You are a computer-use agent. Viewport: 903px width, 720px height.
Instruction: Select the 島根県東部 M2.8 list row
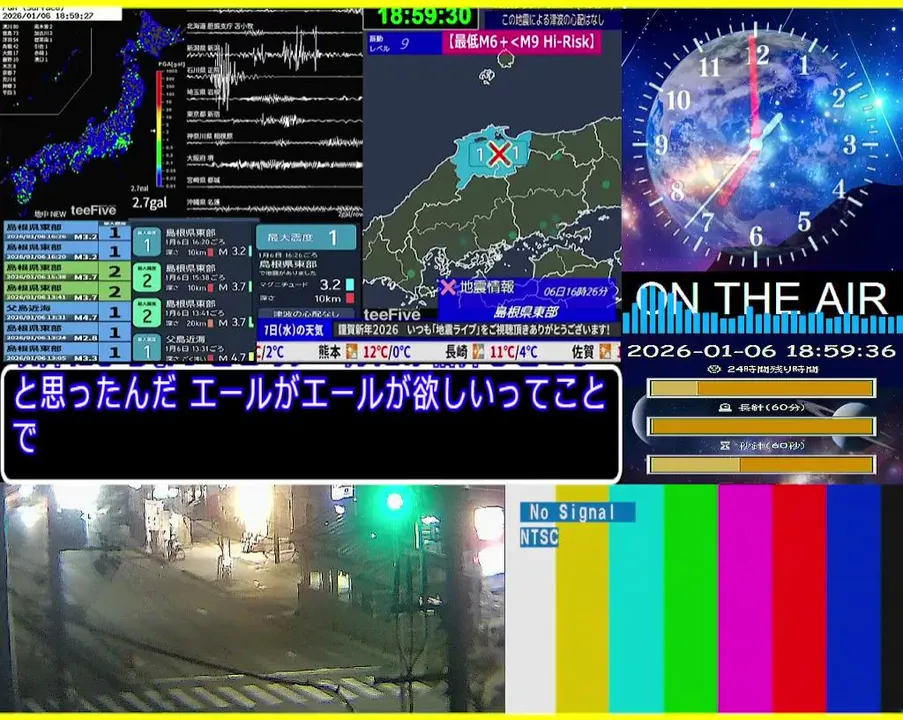tap(67, 332)
